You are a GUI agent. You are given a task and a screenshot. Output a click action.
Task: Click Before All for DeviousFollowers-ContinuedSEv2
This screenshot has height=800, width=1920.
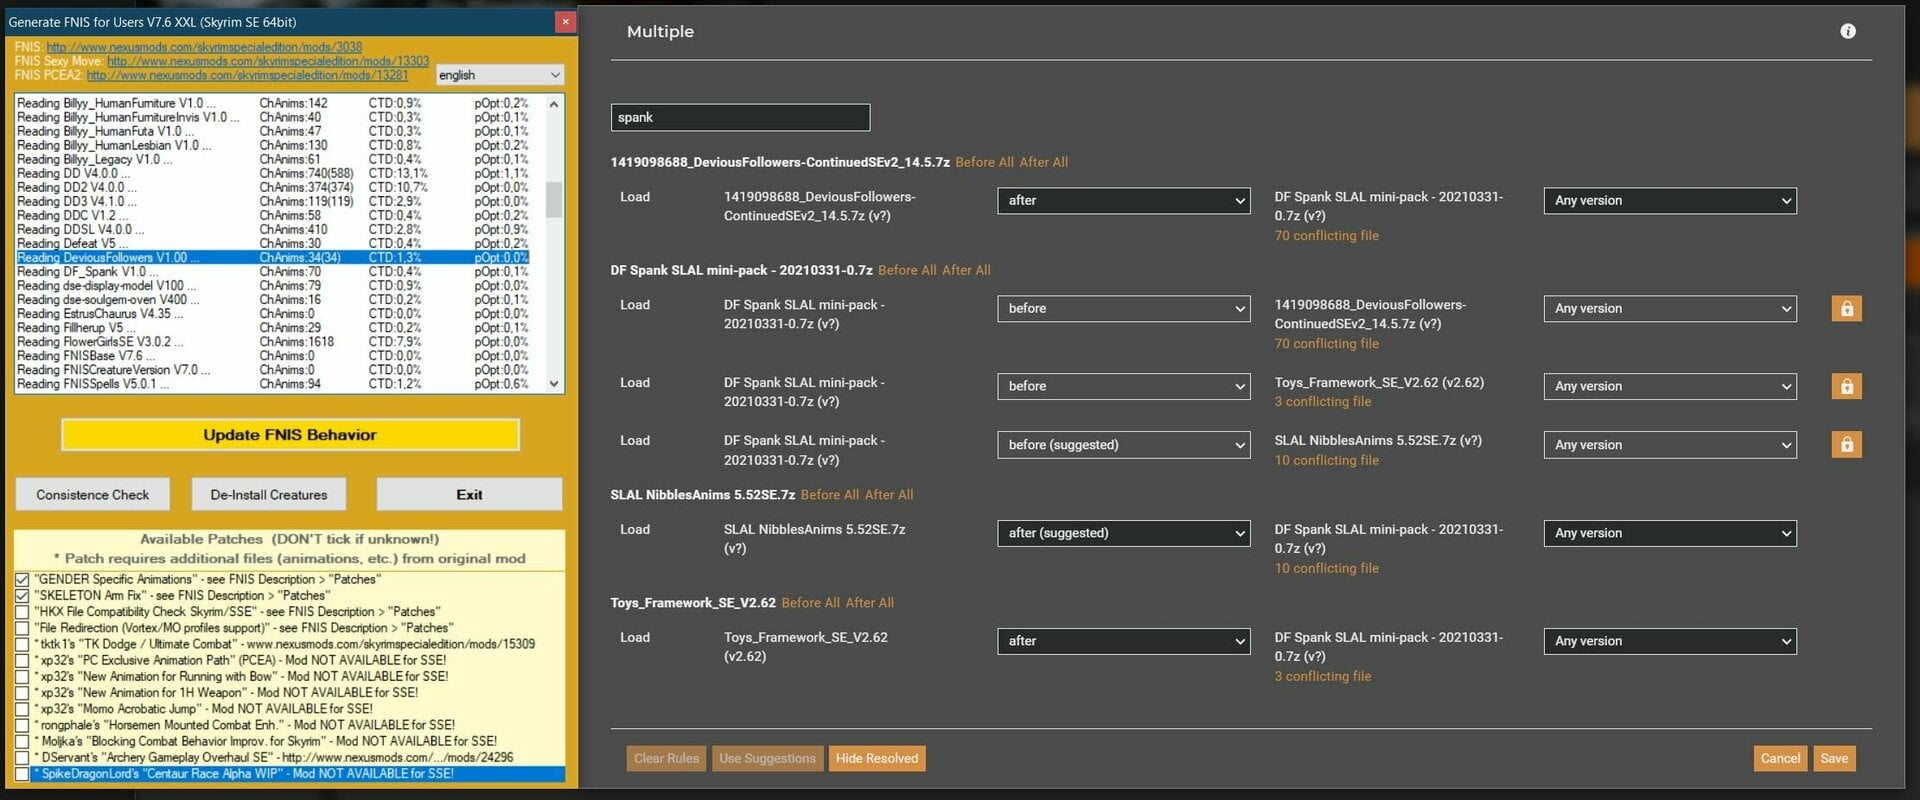[x=984, y=162]
